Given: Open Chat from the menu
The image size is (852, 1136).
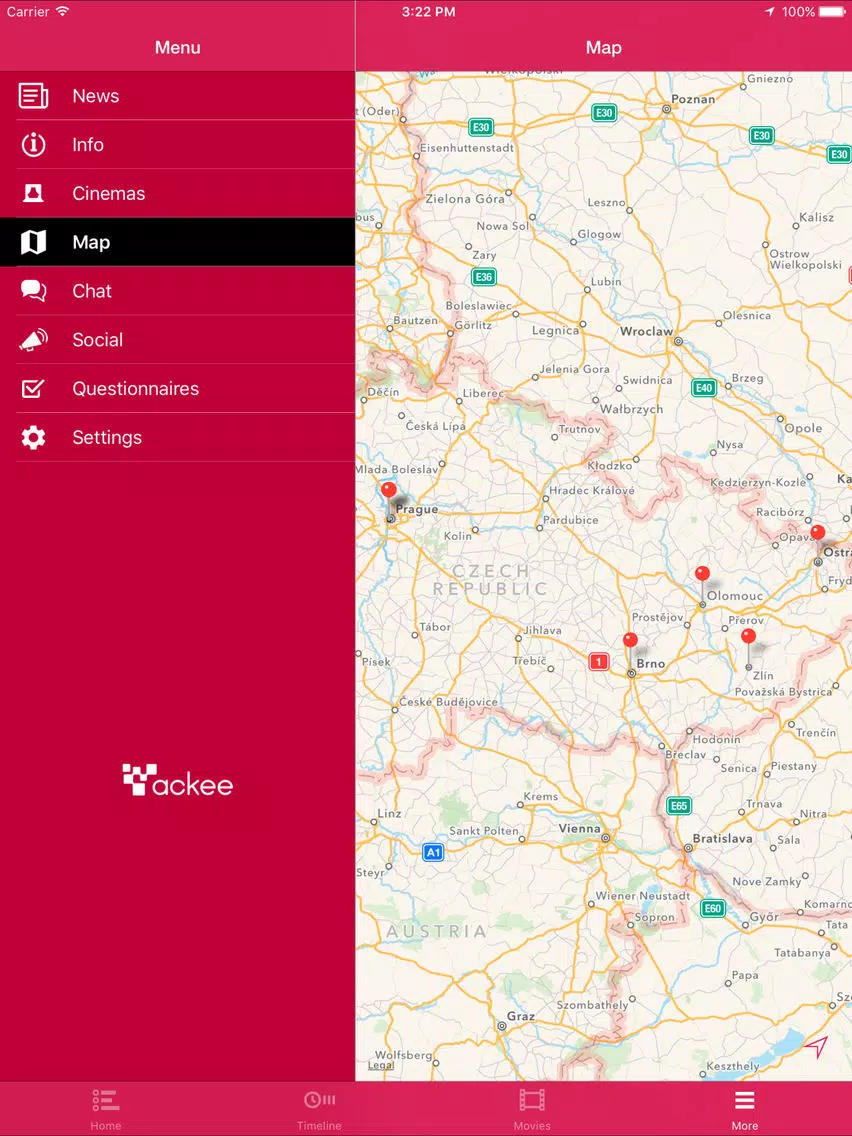Looking at the screenshot, I should point(178,291).
